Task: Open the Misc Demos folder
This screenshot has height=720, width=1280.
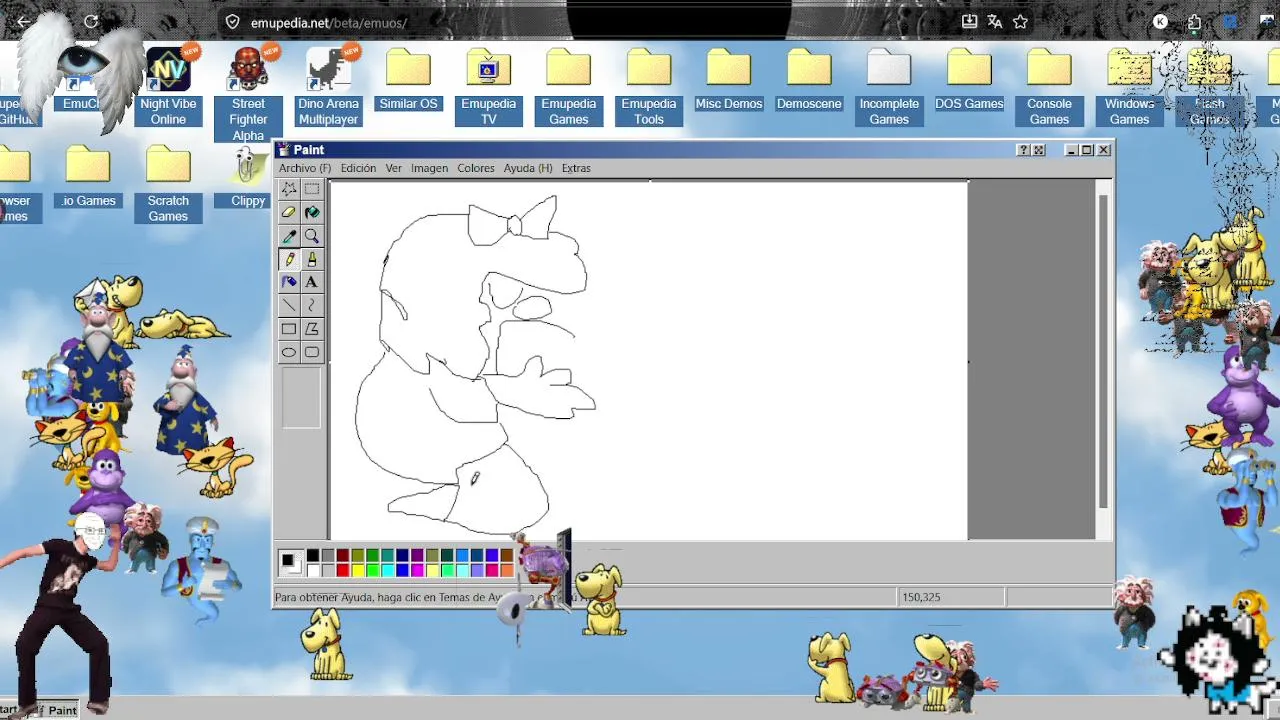Action: (729, 80)
